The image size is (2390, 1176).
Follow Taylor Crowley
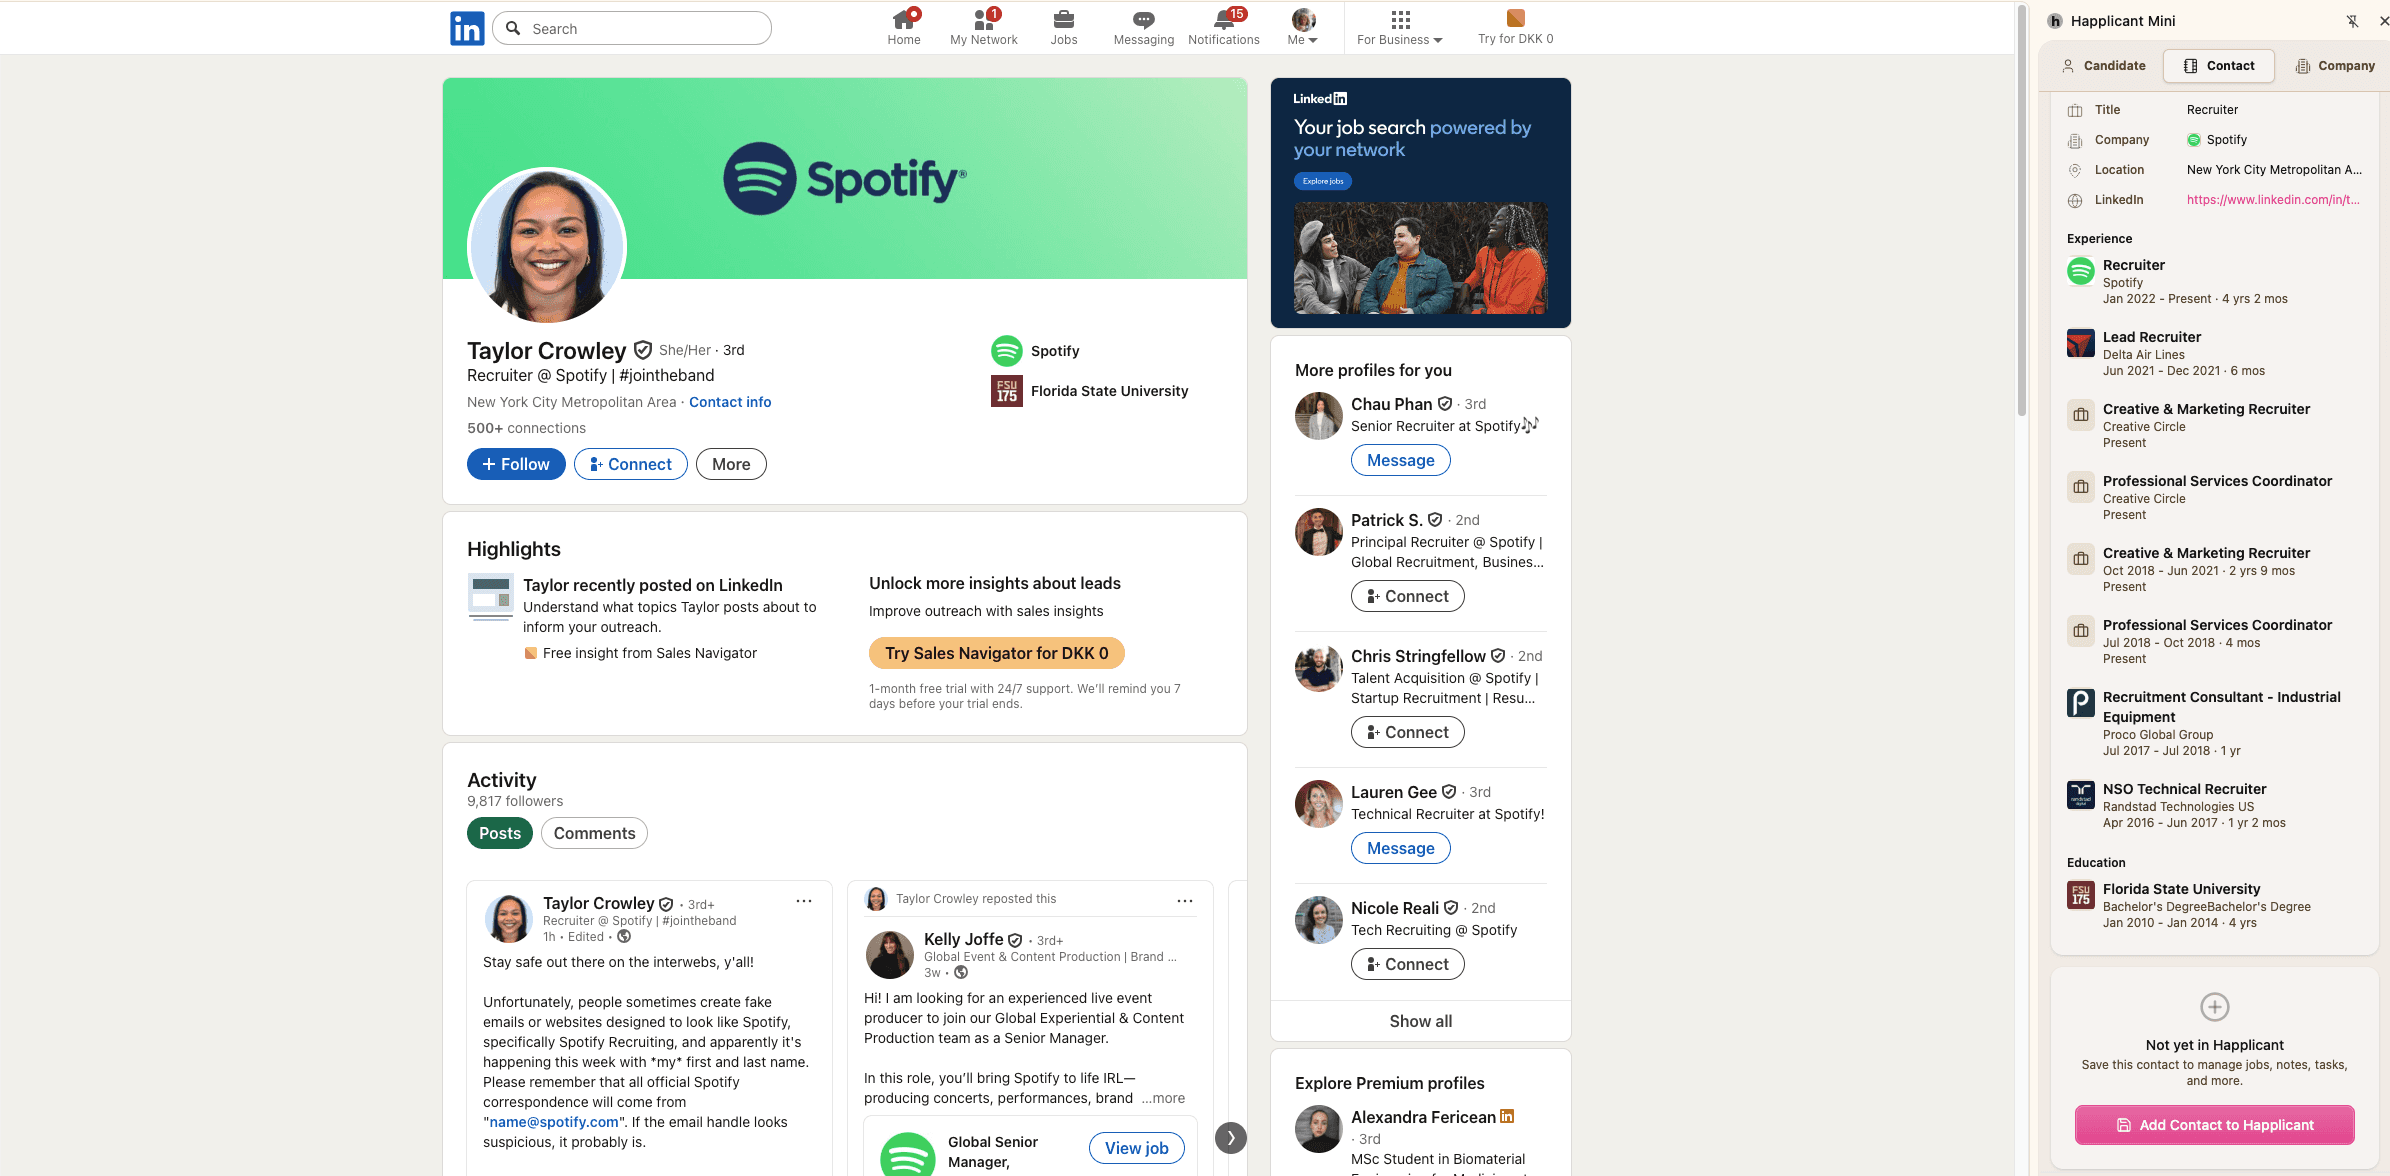point(515,463)
